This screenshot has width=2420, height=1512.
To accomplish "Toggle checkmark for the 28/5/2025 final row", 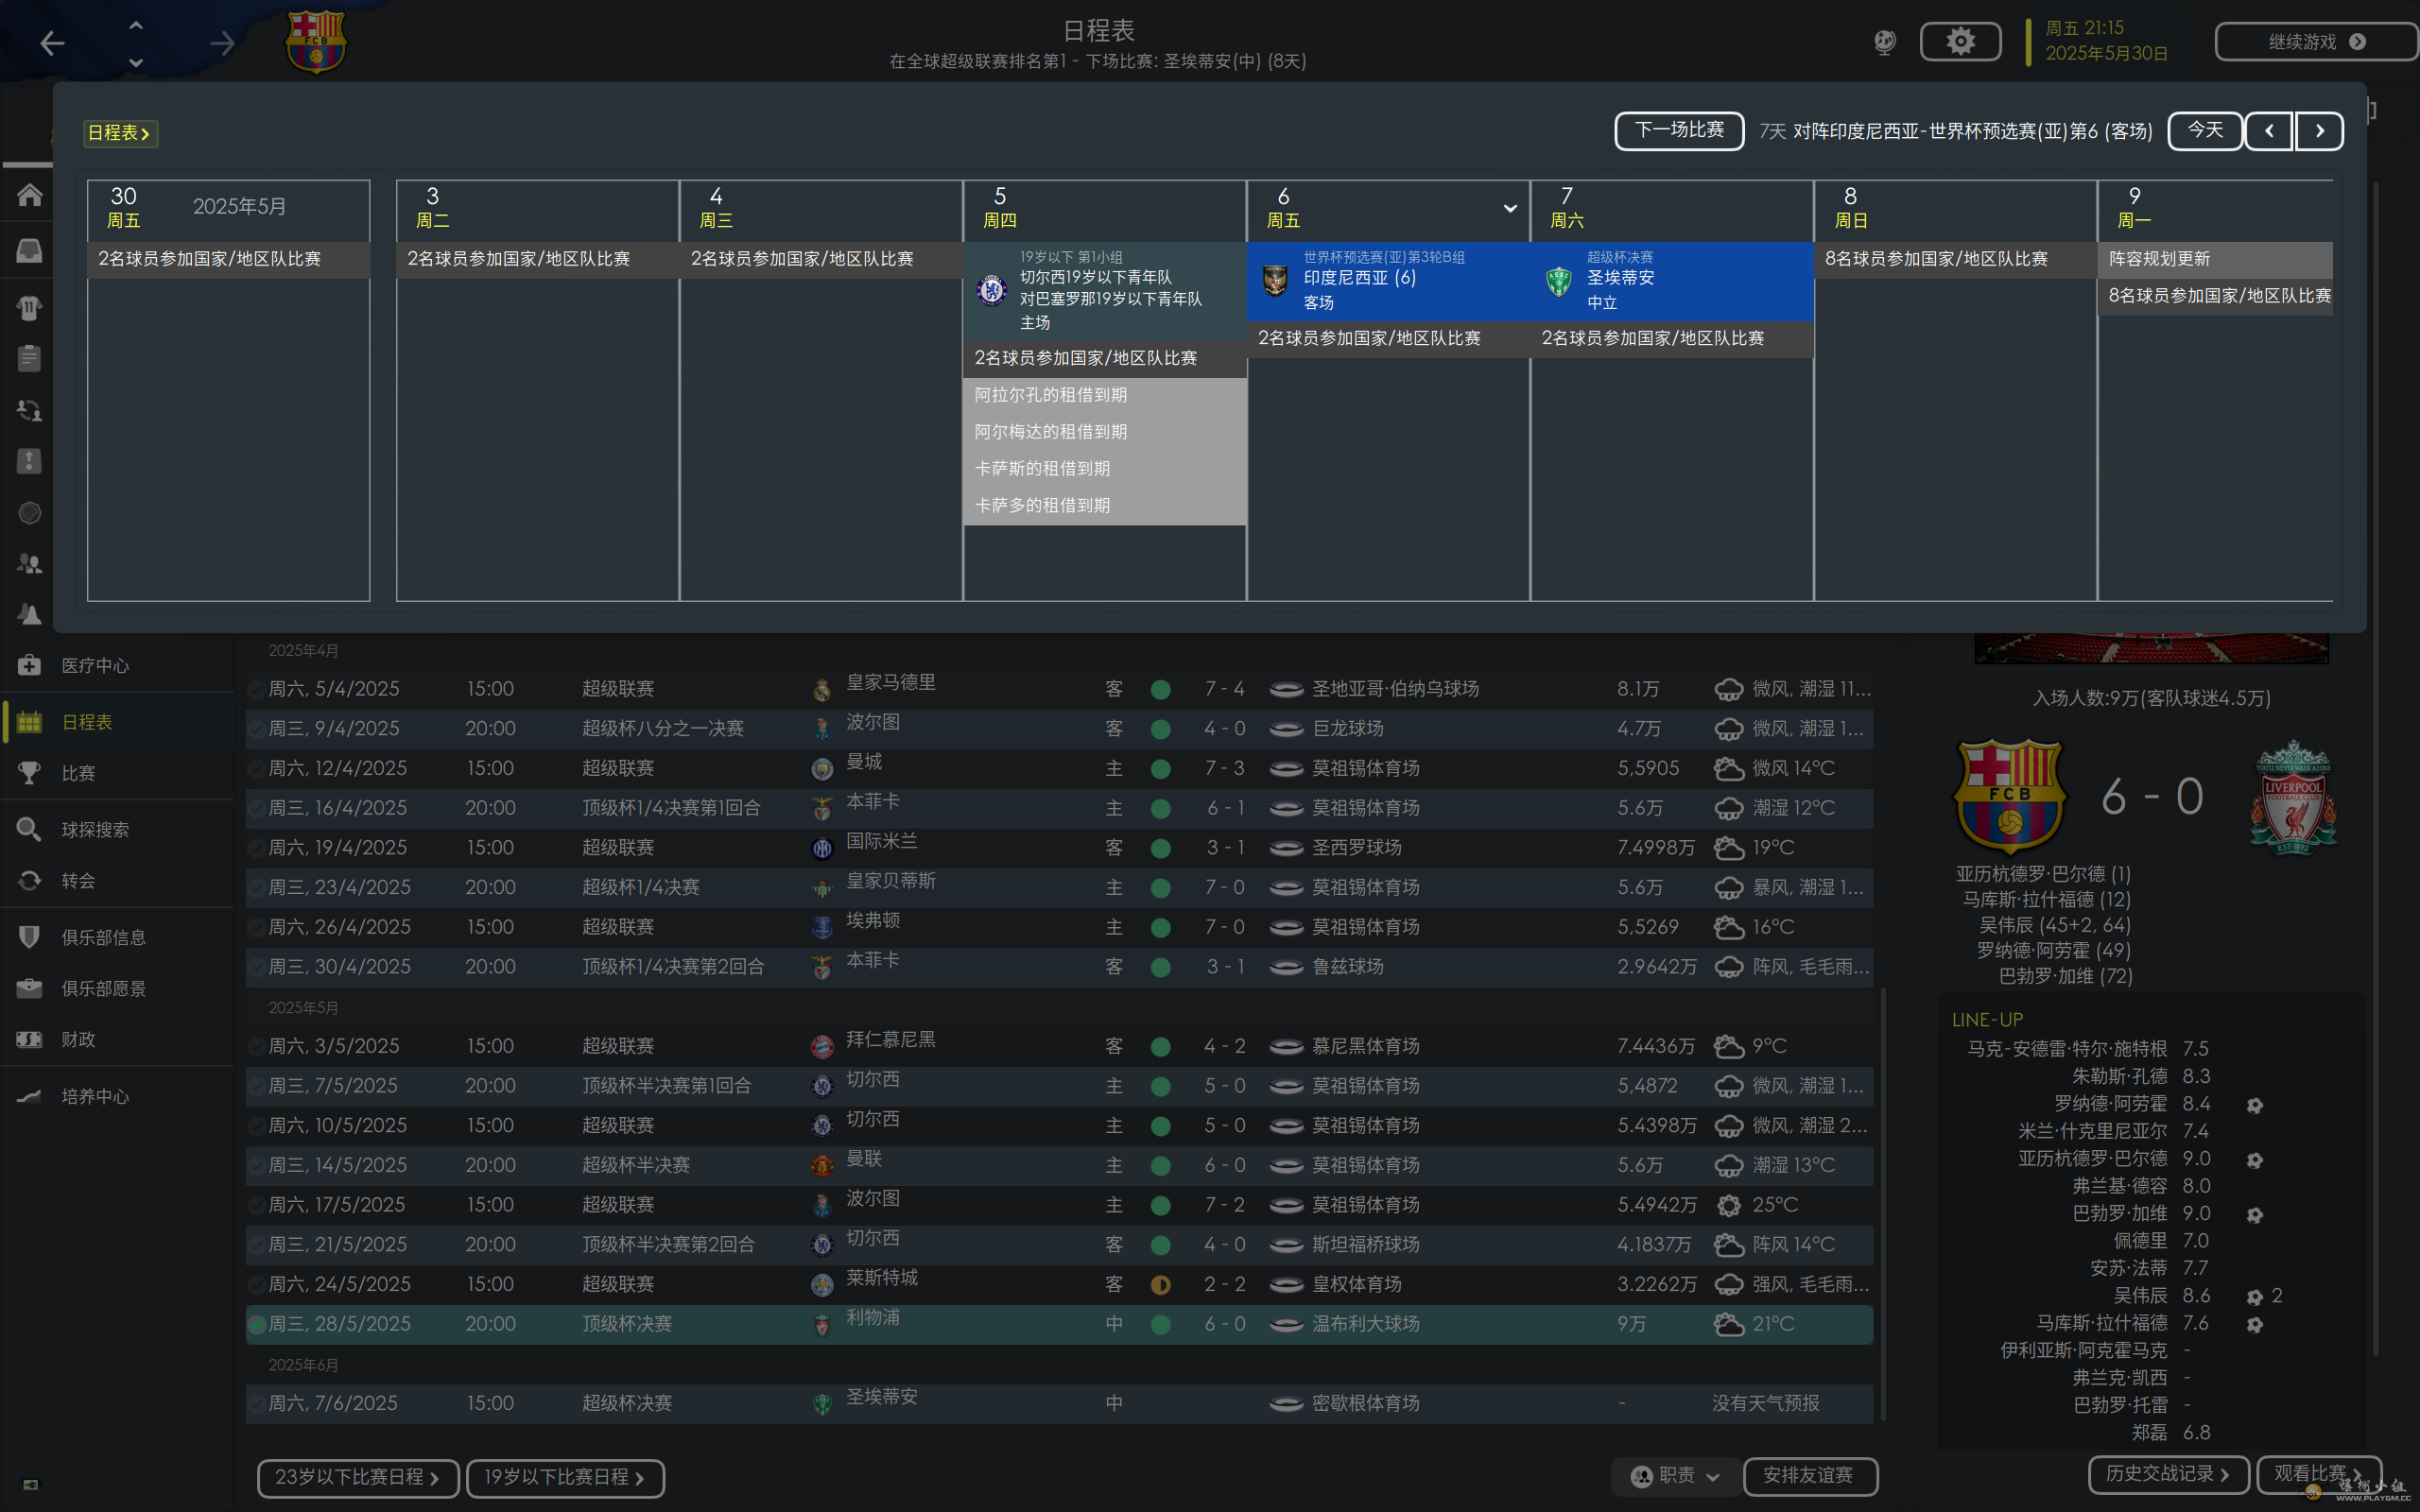I will pyautogui.click(x=257, y=1324).
